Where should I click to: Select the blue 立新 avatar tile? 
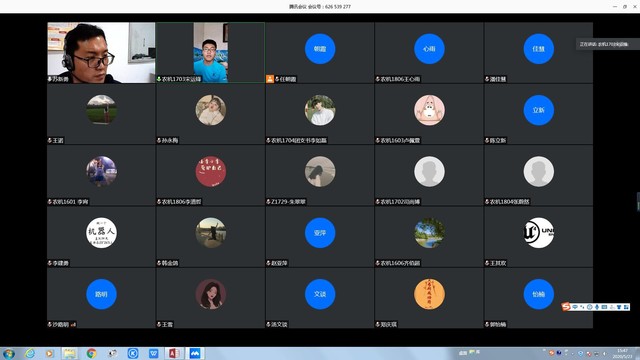tap(538, 110)
